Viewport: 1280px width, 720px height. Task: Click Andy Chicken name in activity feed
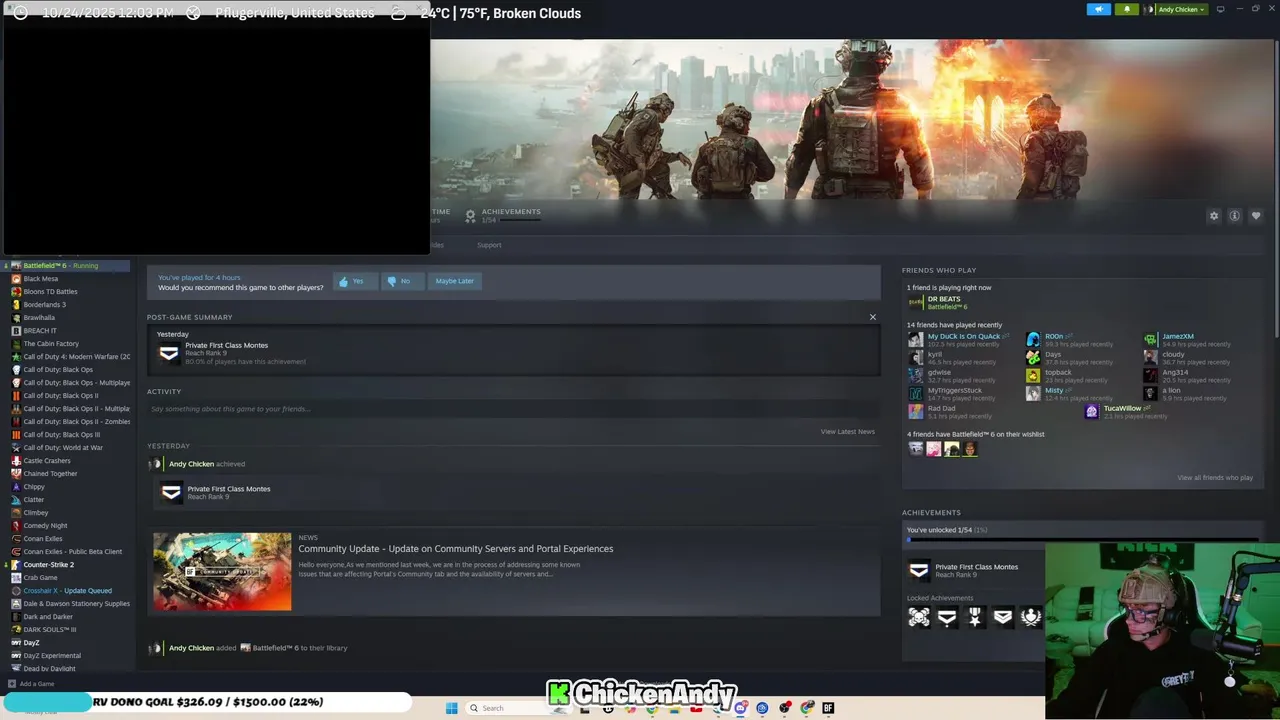click(191, 464)
